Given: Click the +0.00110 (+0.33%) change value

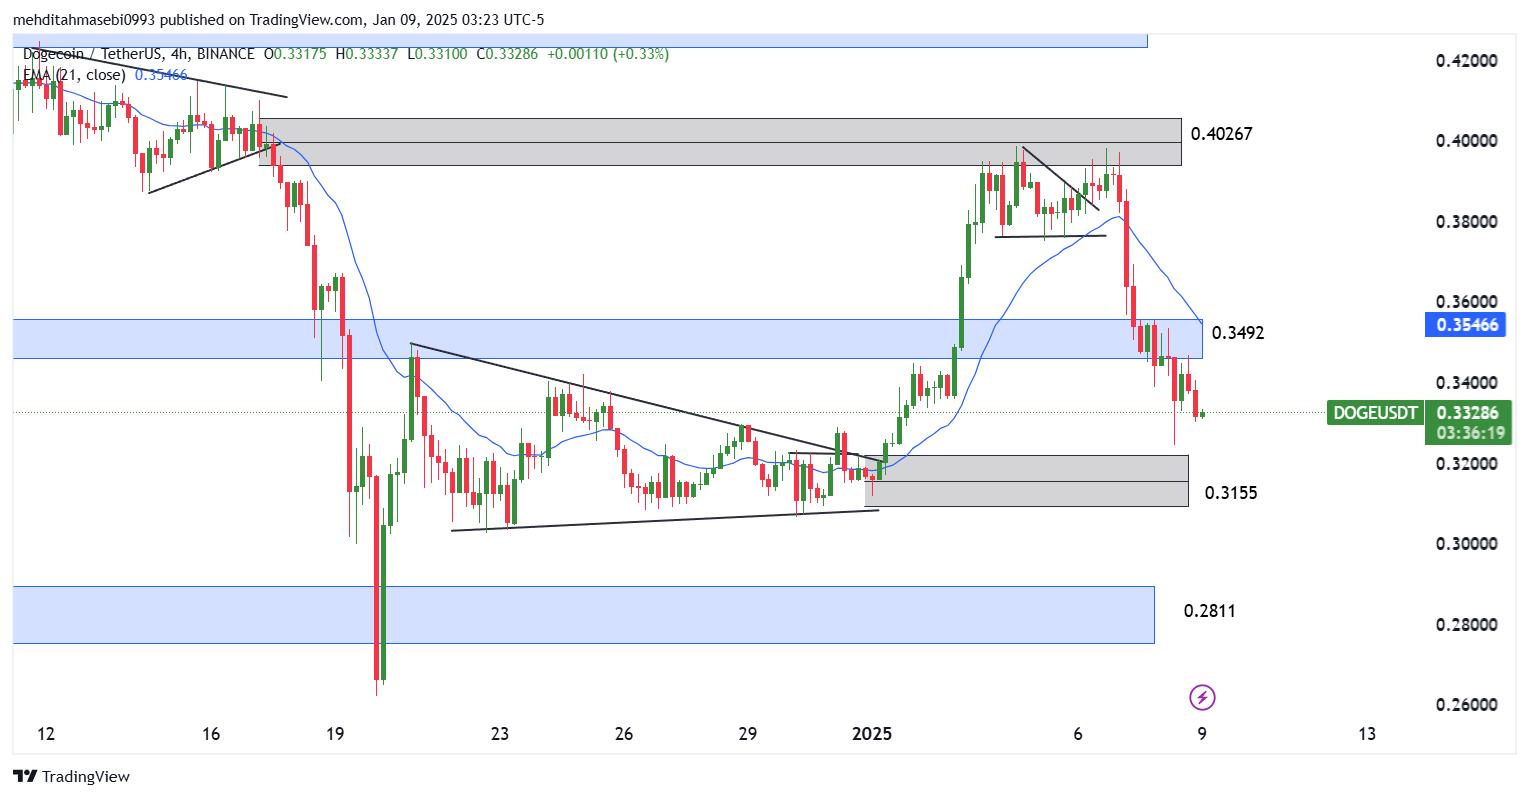Looking at the screenshot, I should 606,54.
